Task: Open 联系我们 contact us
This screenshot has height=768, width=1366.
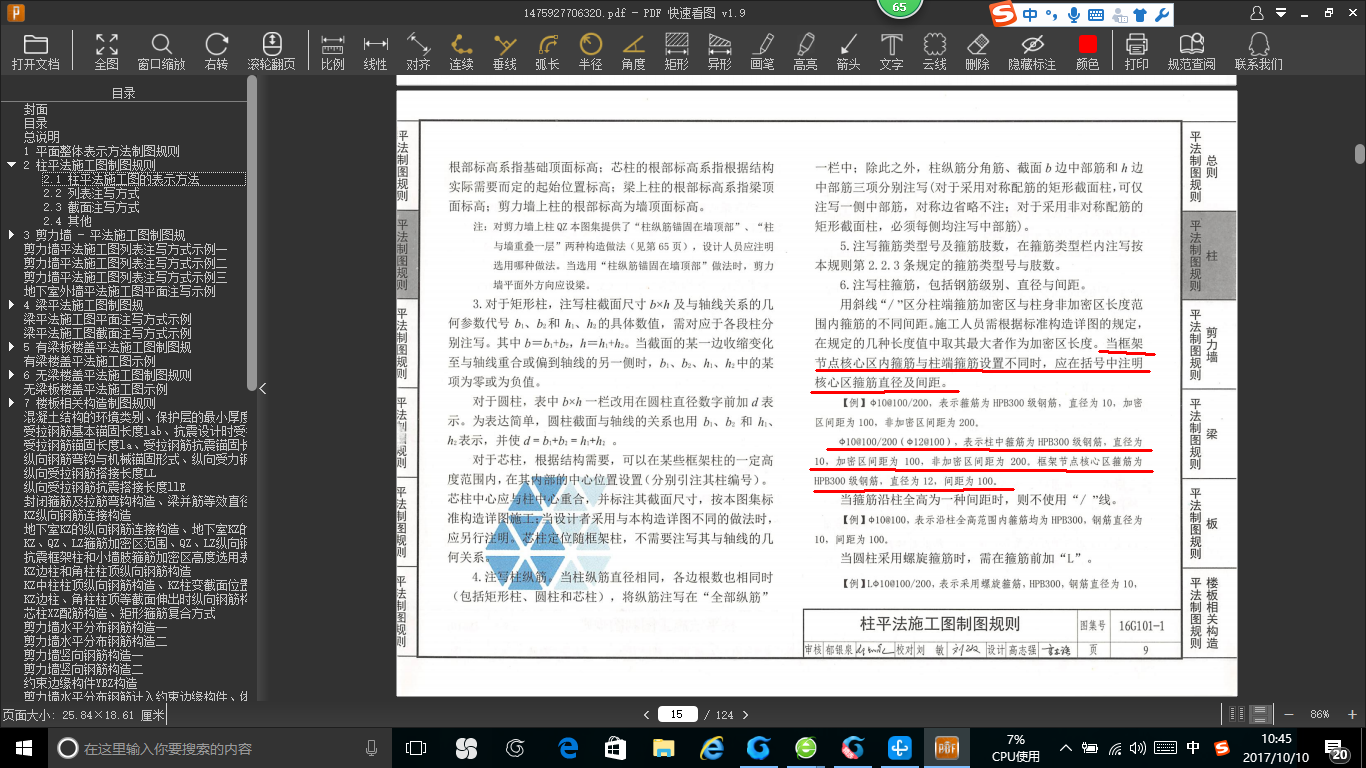Action: tap(1259, 52)
